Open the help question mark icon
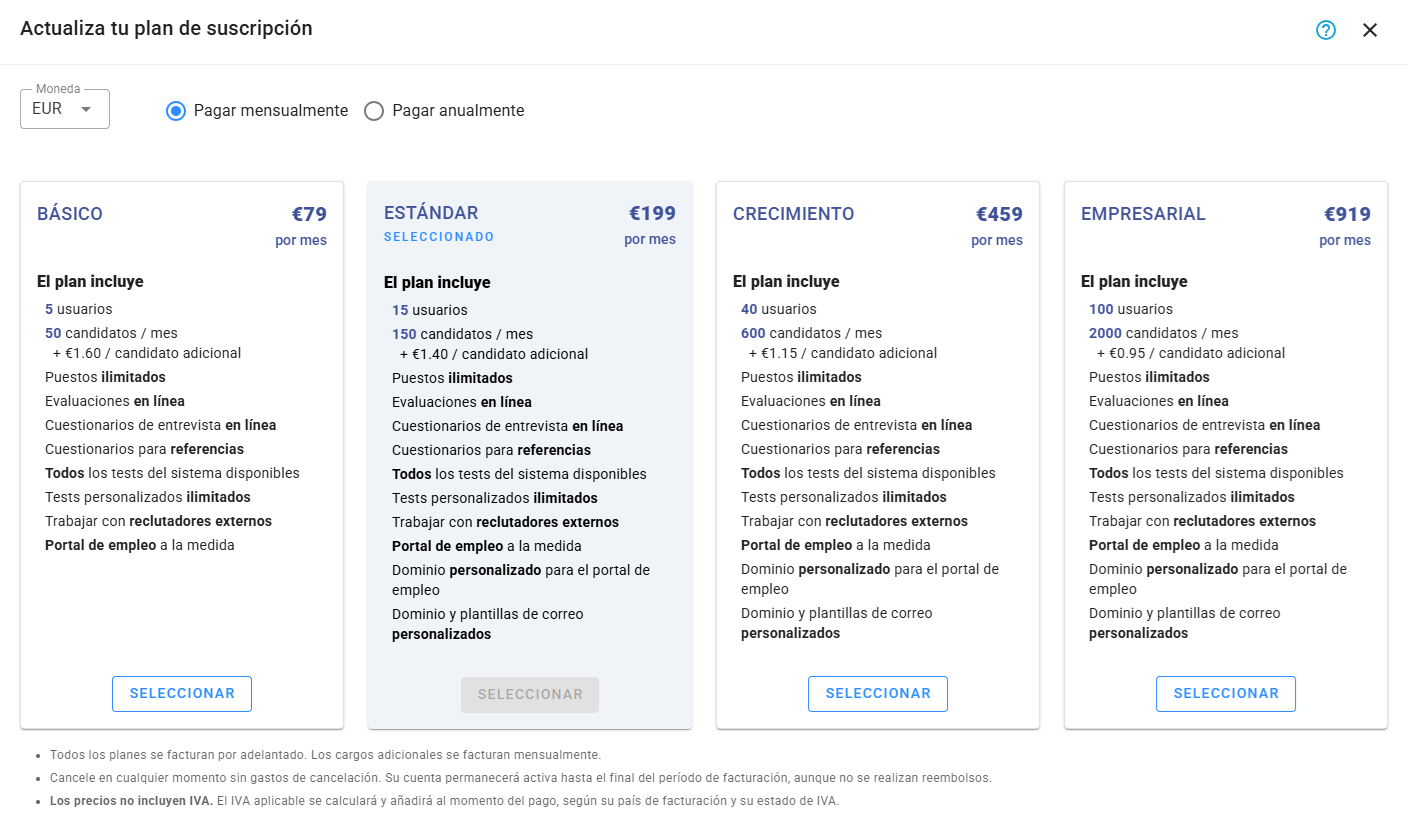 [1325, 30]
